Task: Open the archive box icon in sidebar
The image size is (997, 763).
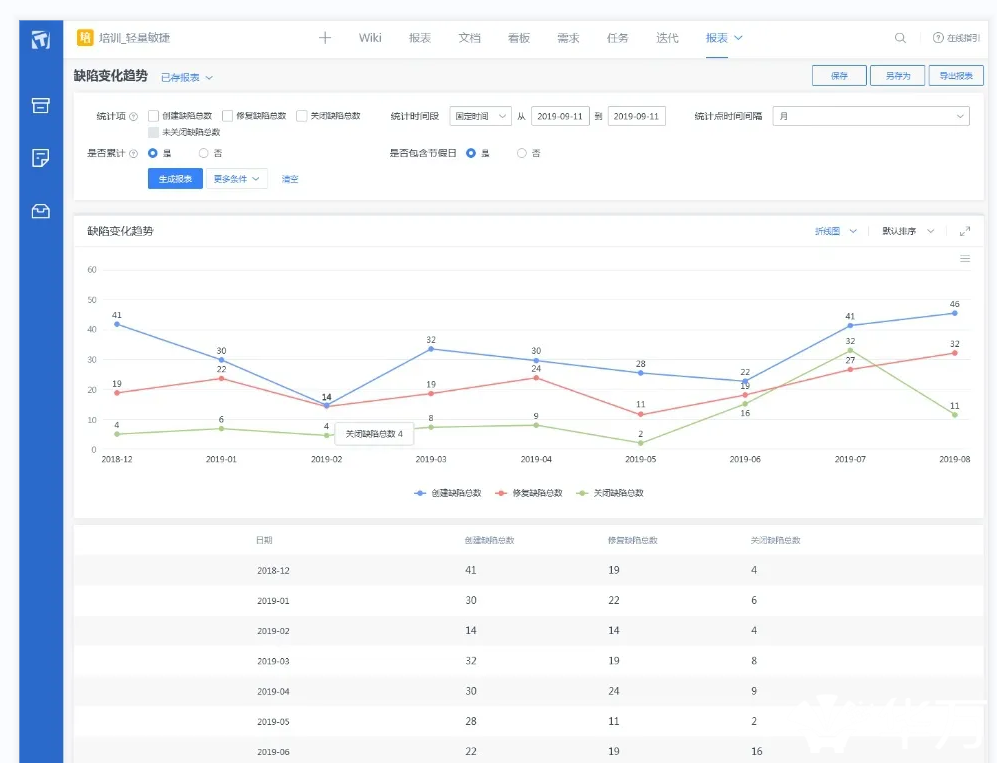Action: coord(41,105)
